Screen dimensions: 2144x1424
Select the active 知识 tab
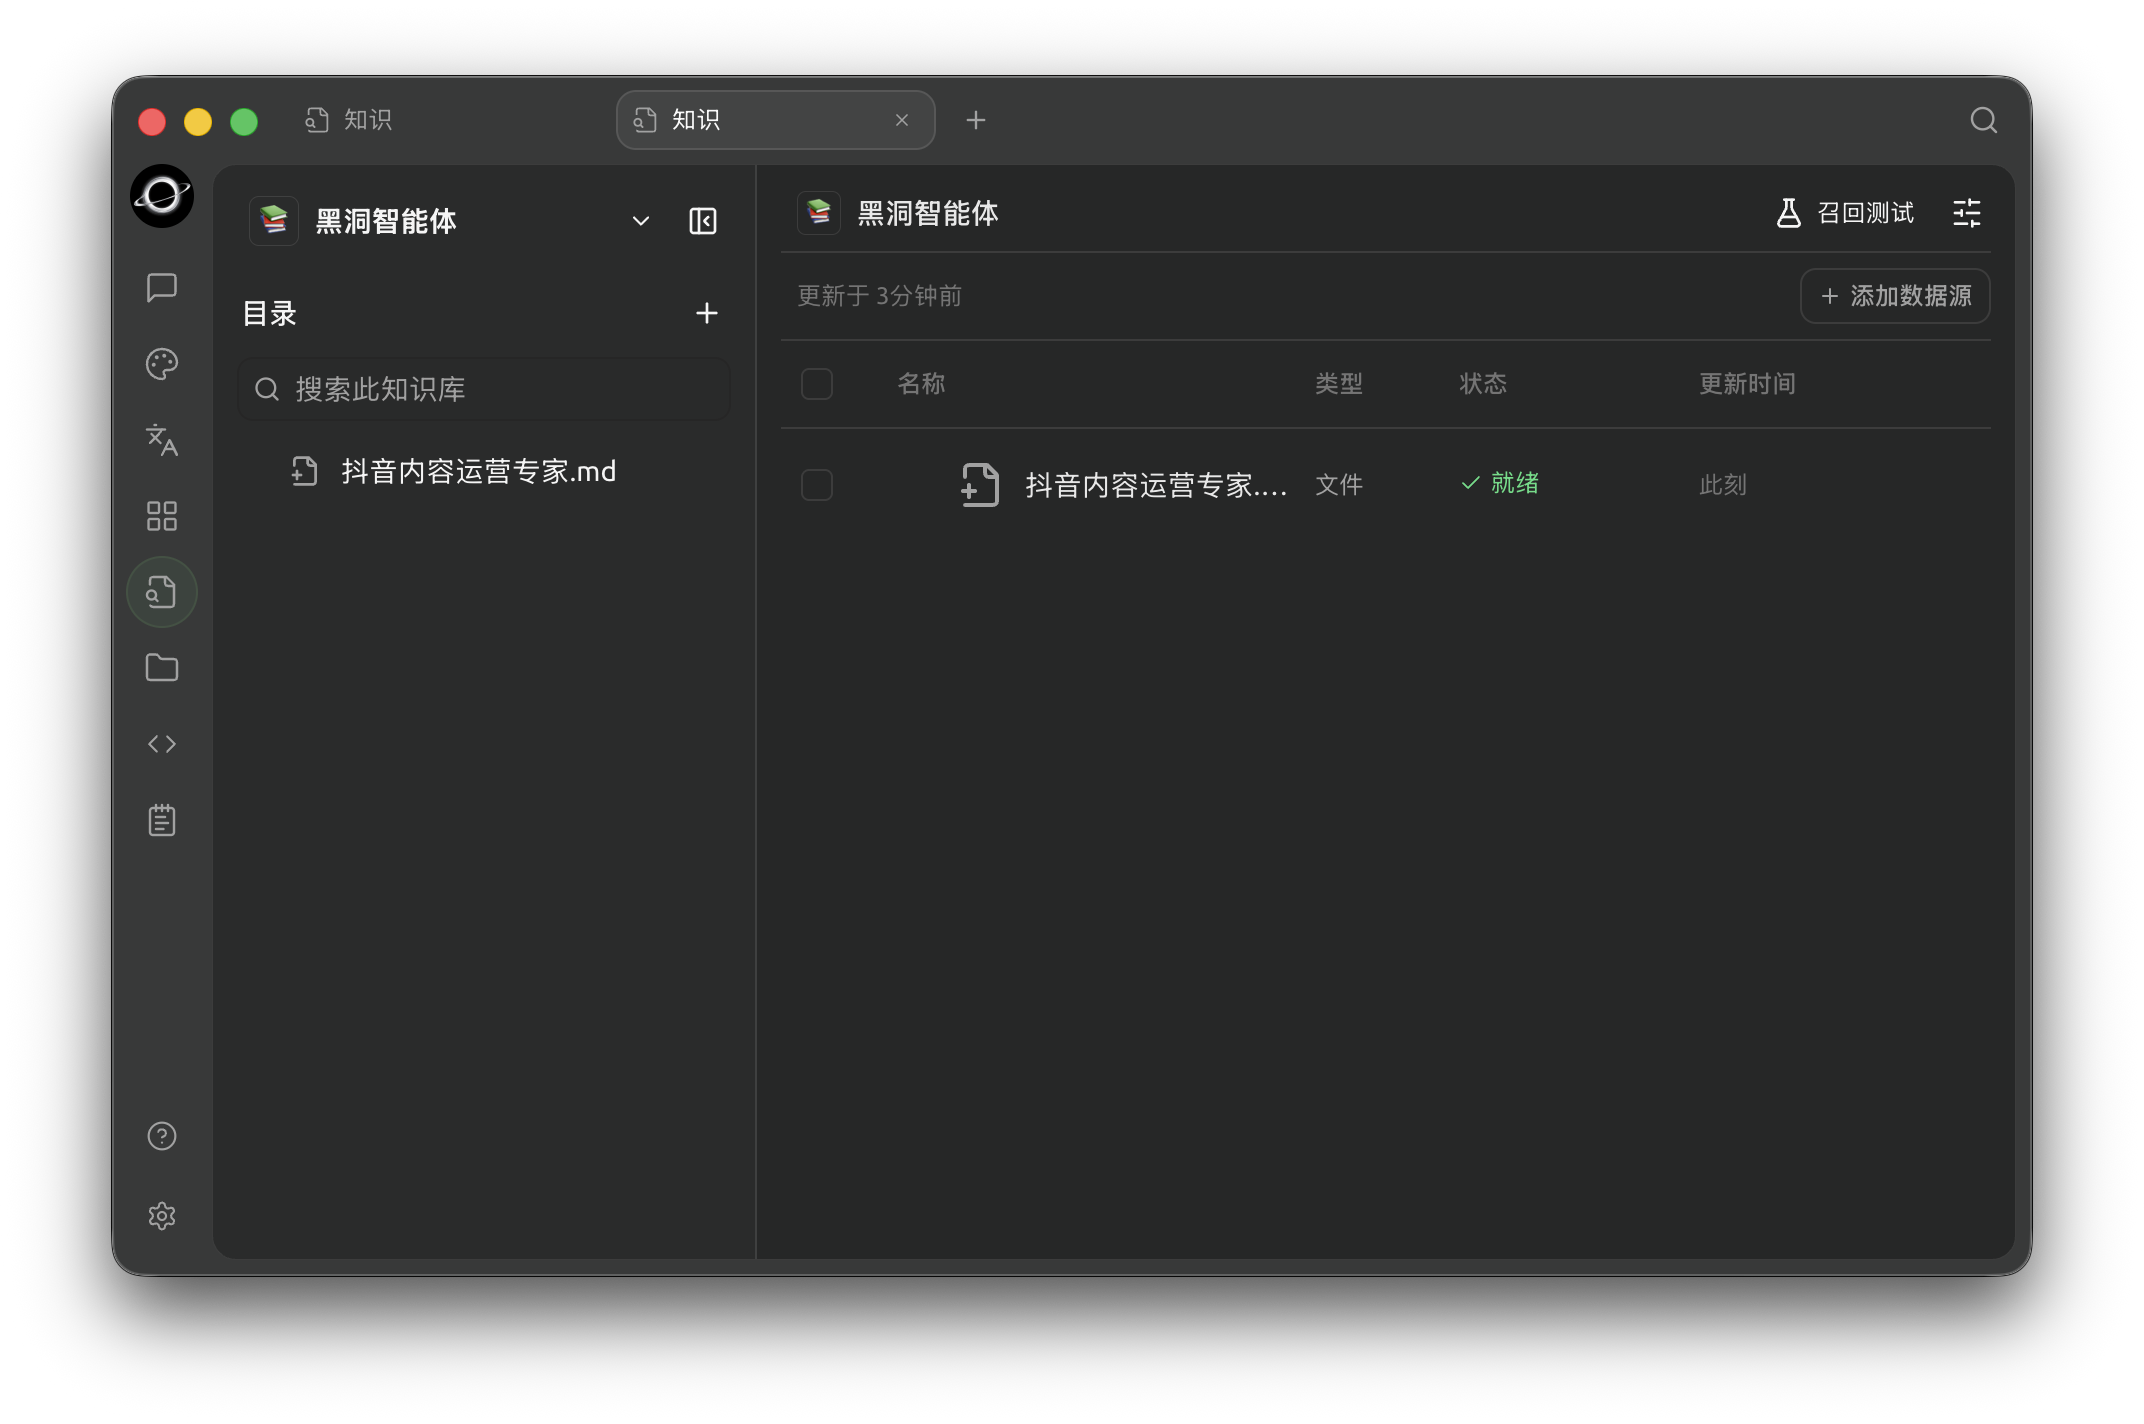coord(776,120)
